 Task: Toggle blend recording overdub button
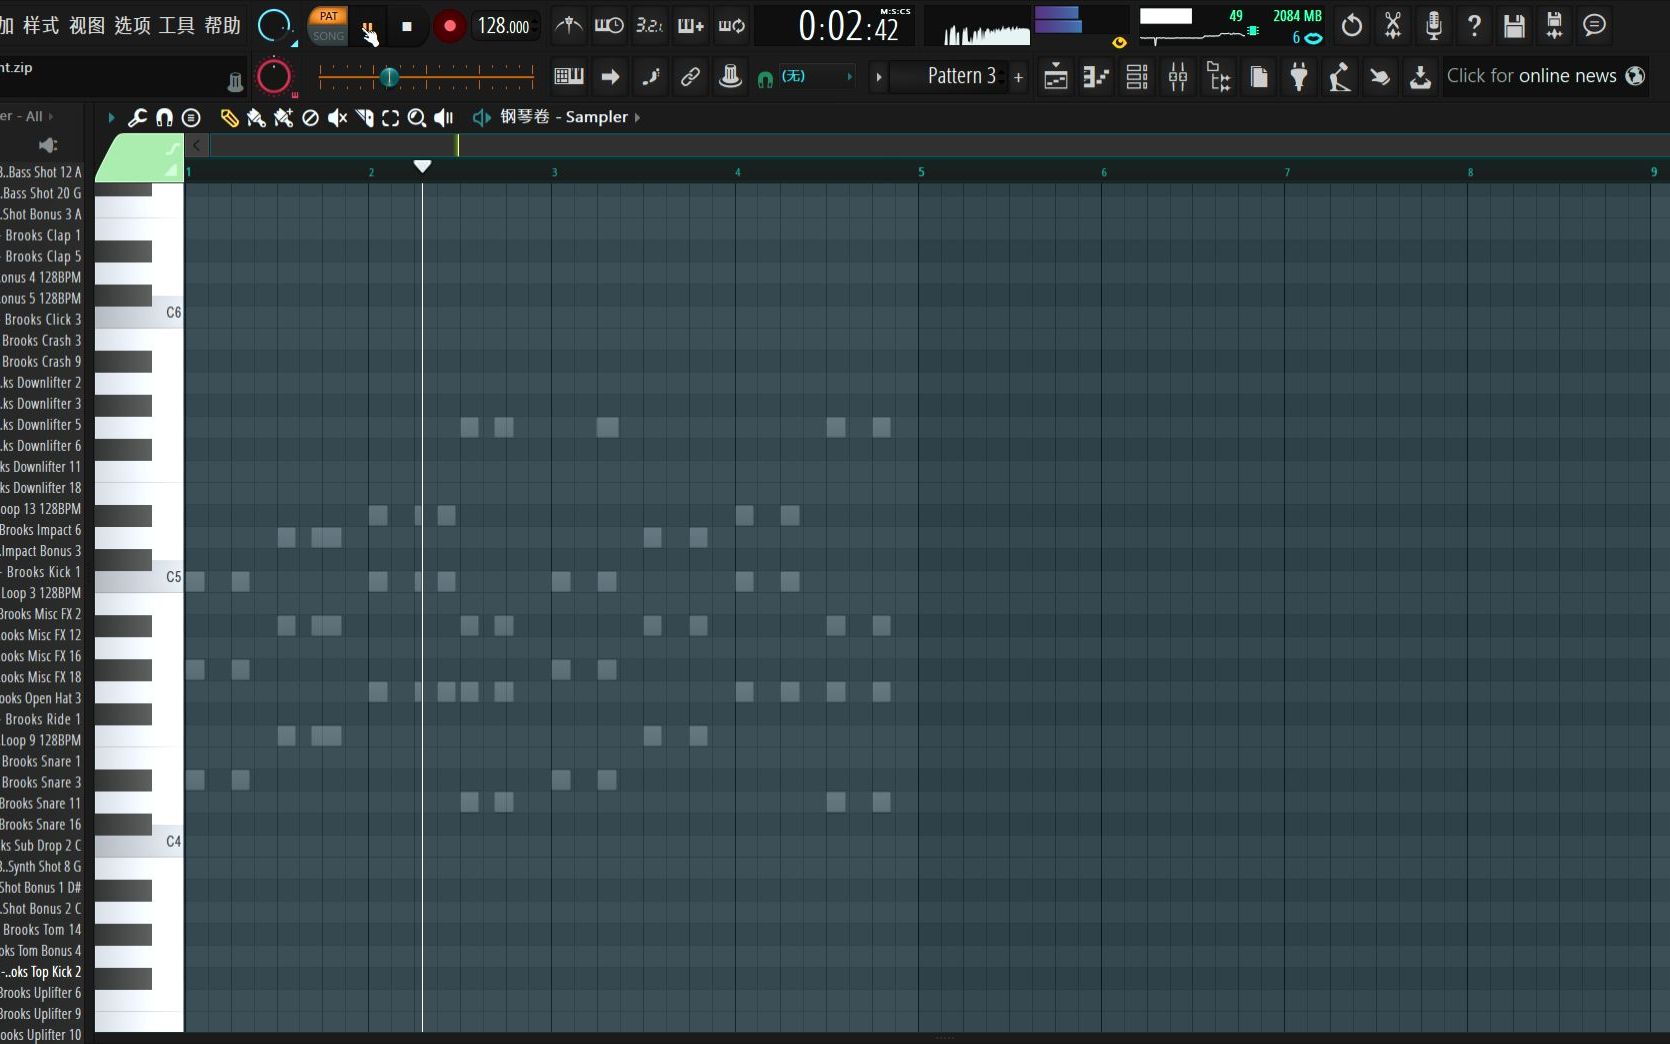coord(691,25)
